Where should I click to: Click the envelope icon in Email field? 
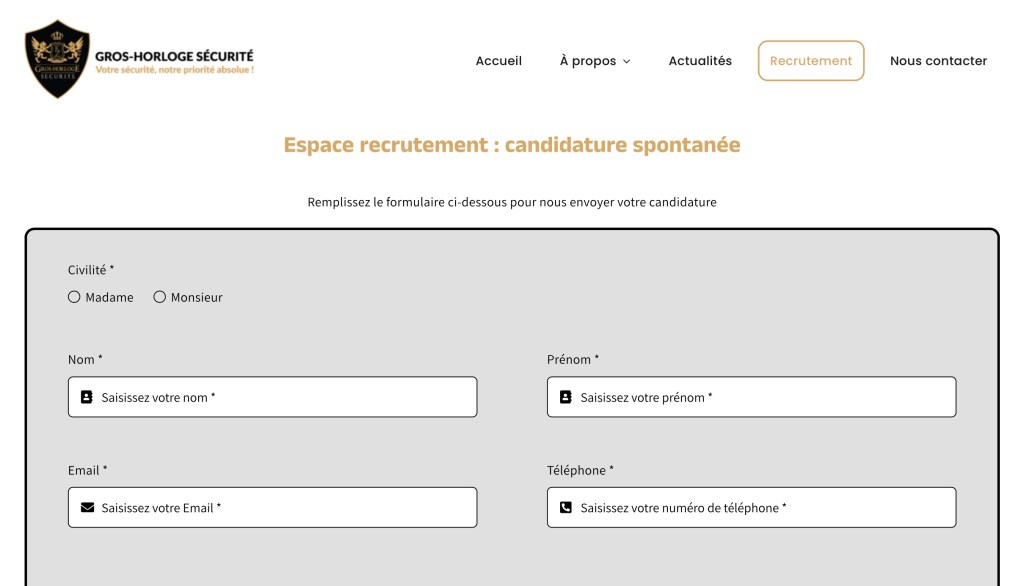(87, 508)
